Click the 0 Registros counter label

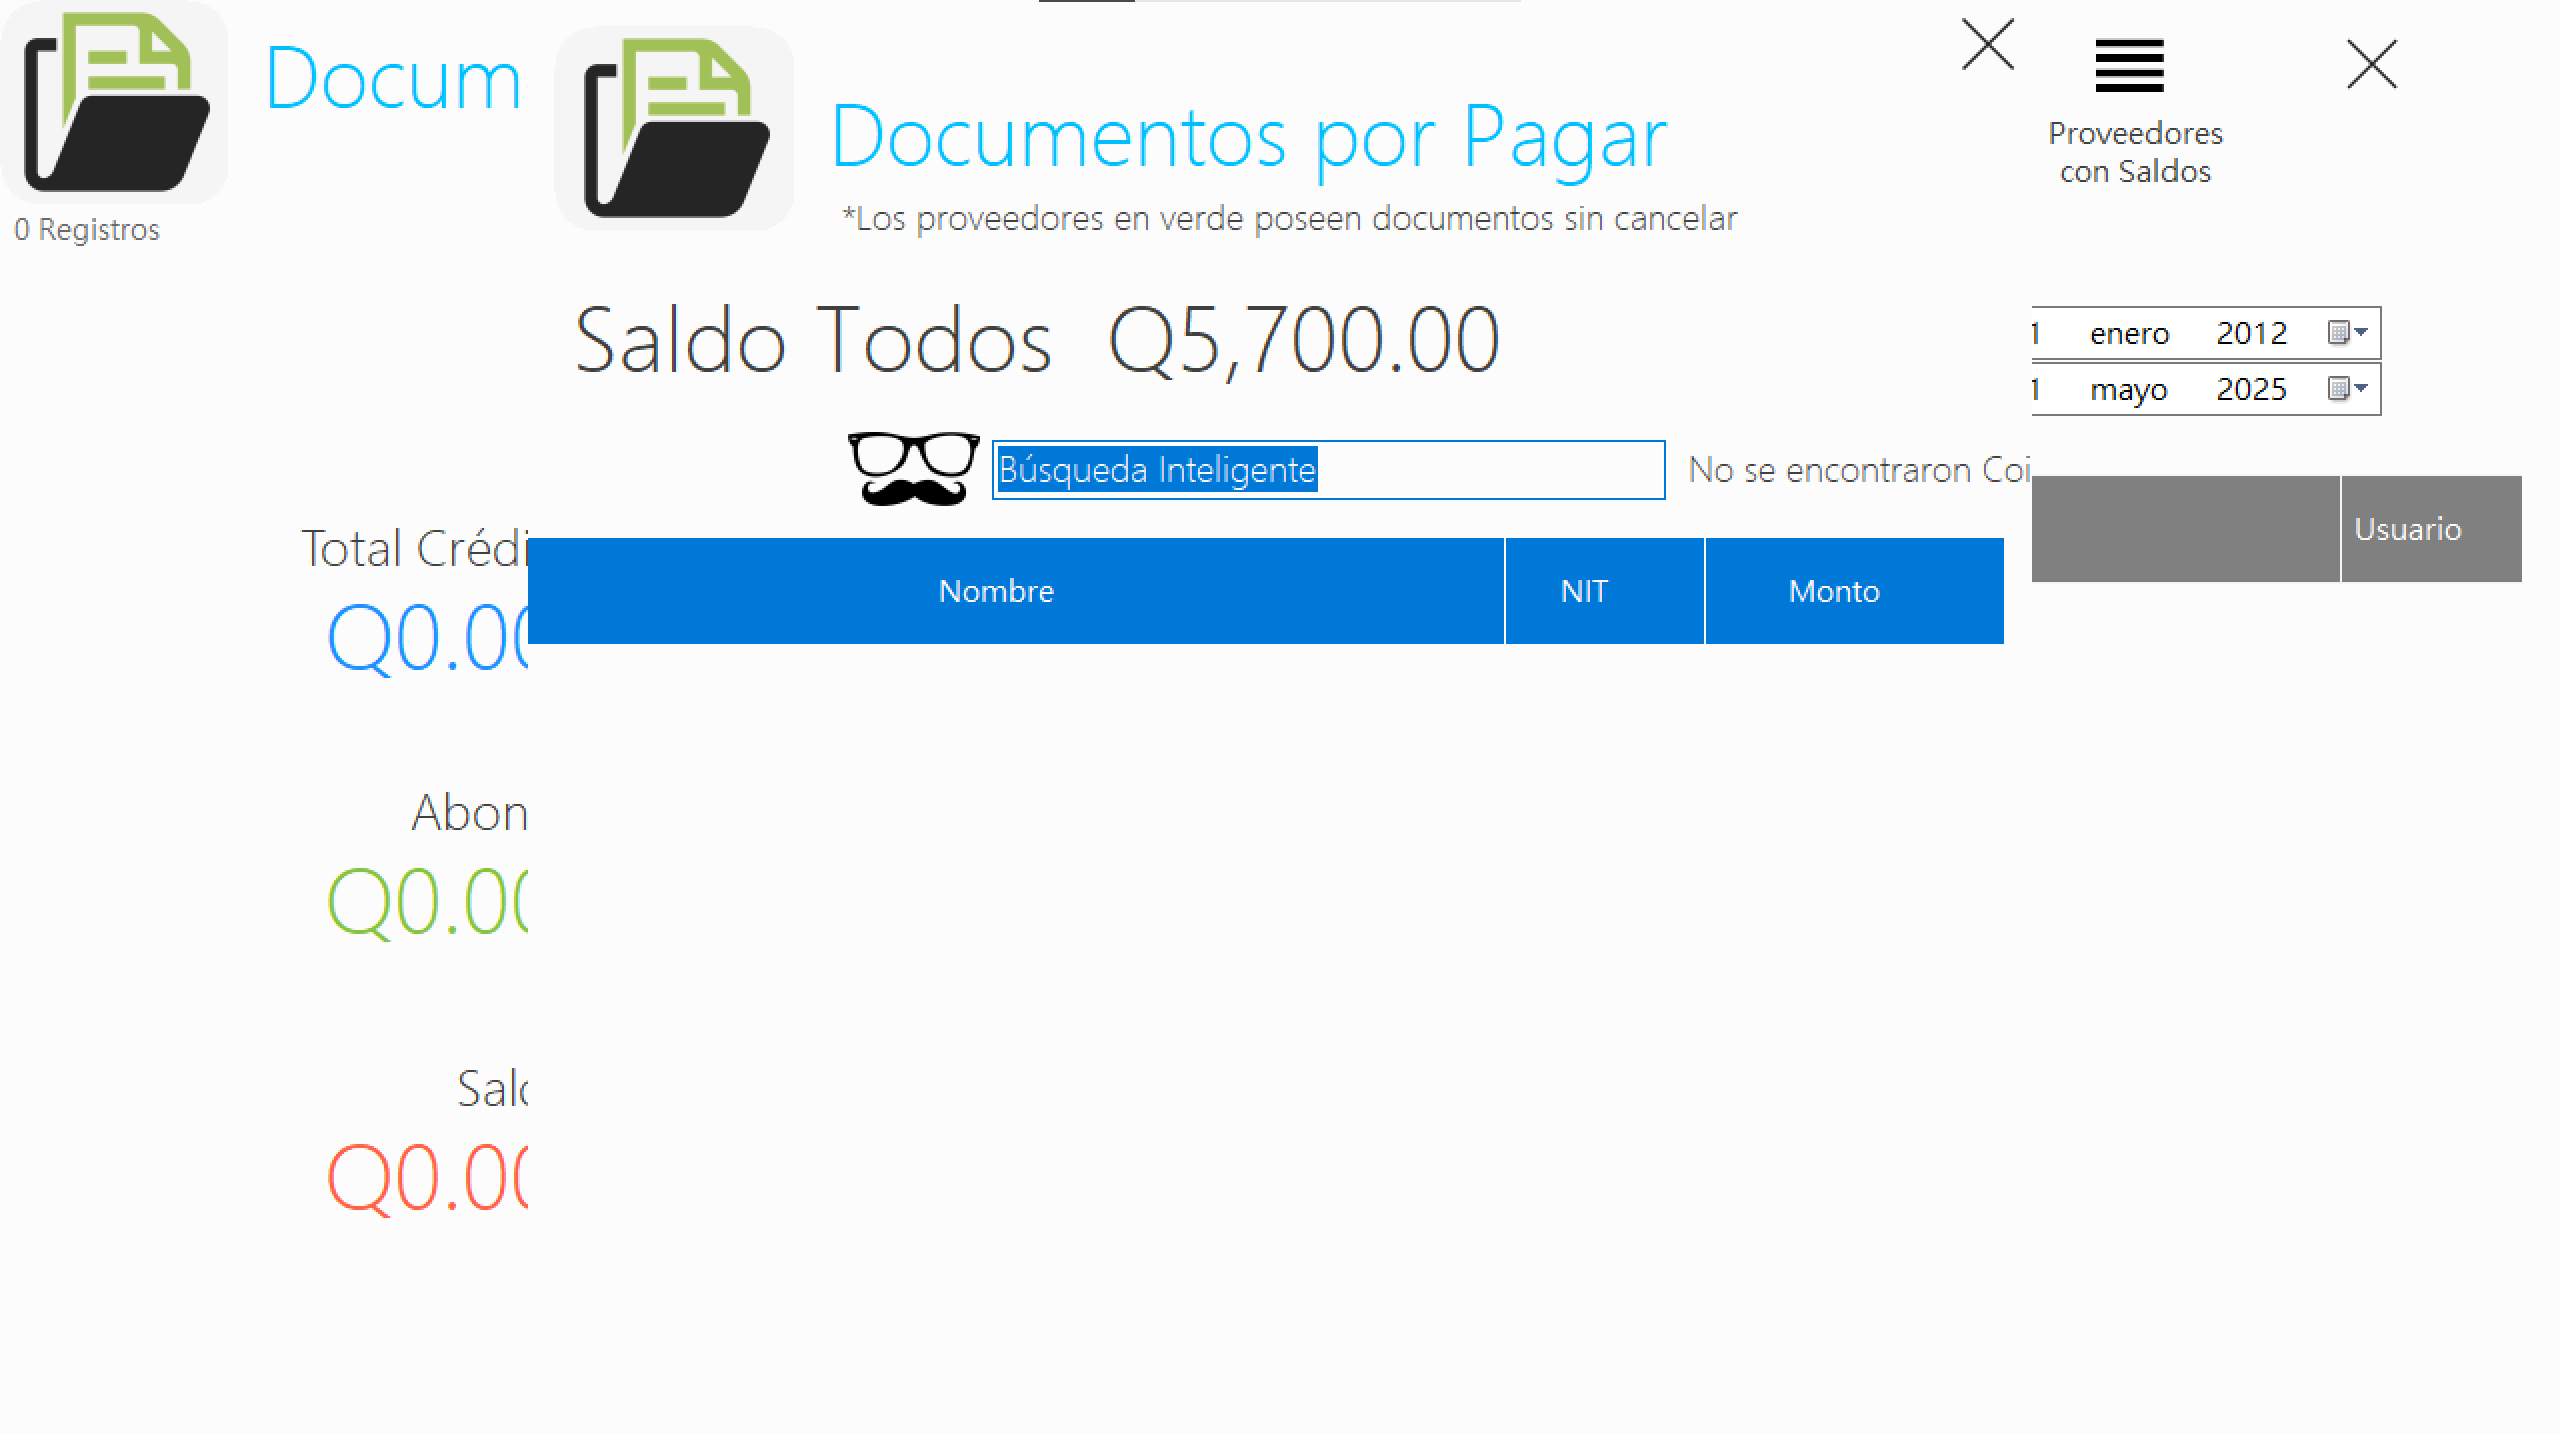(x=85, y=229)
